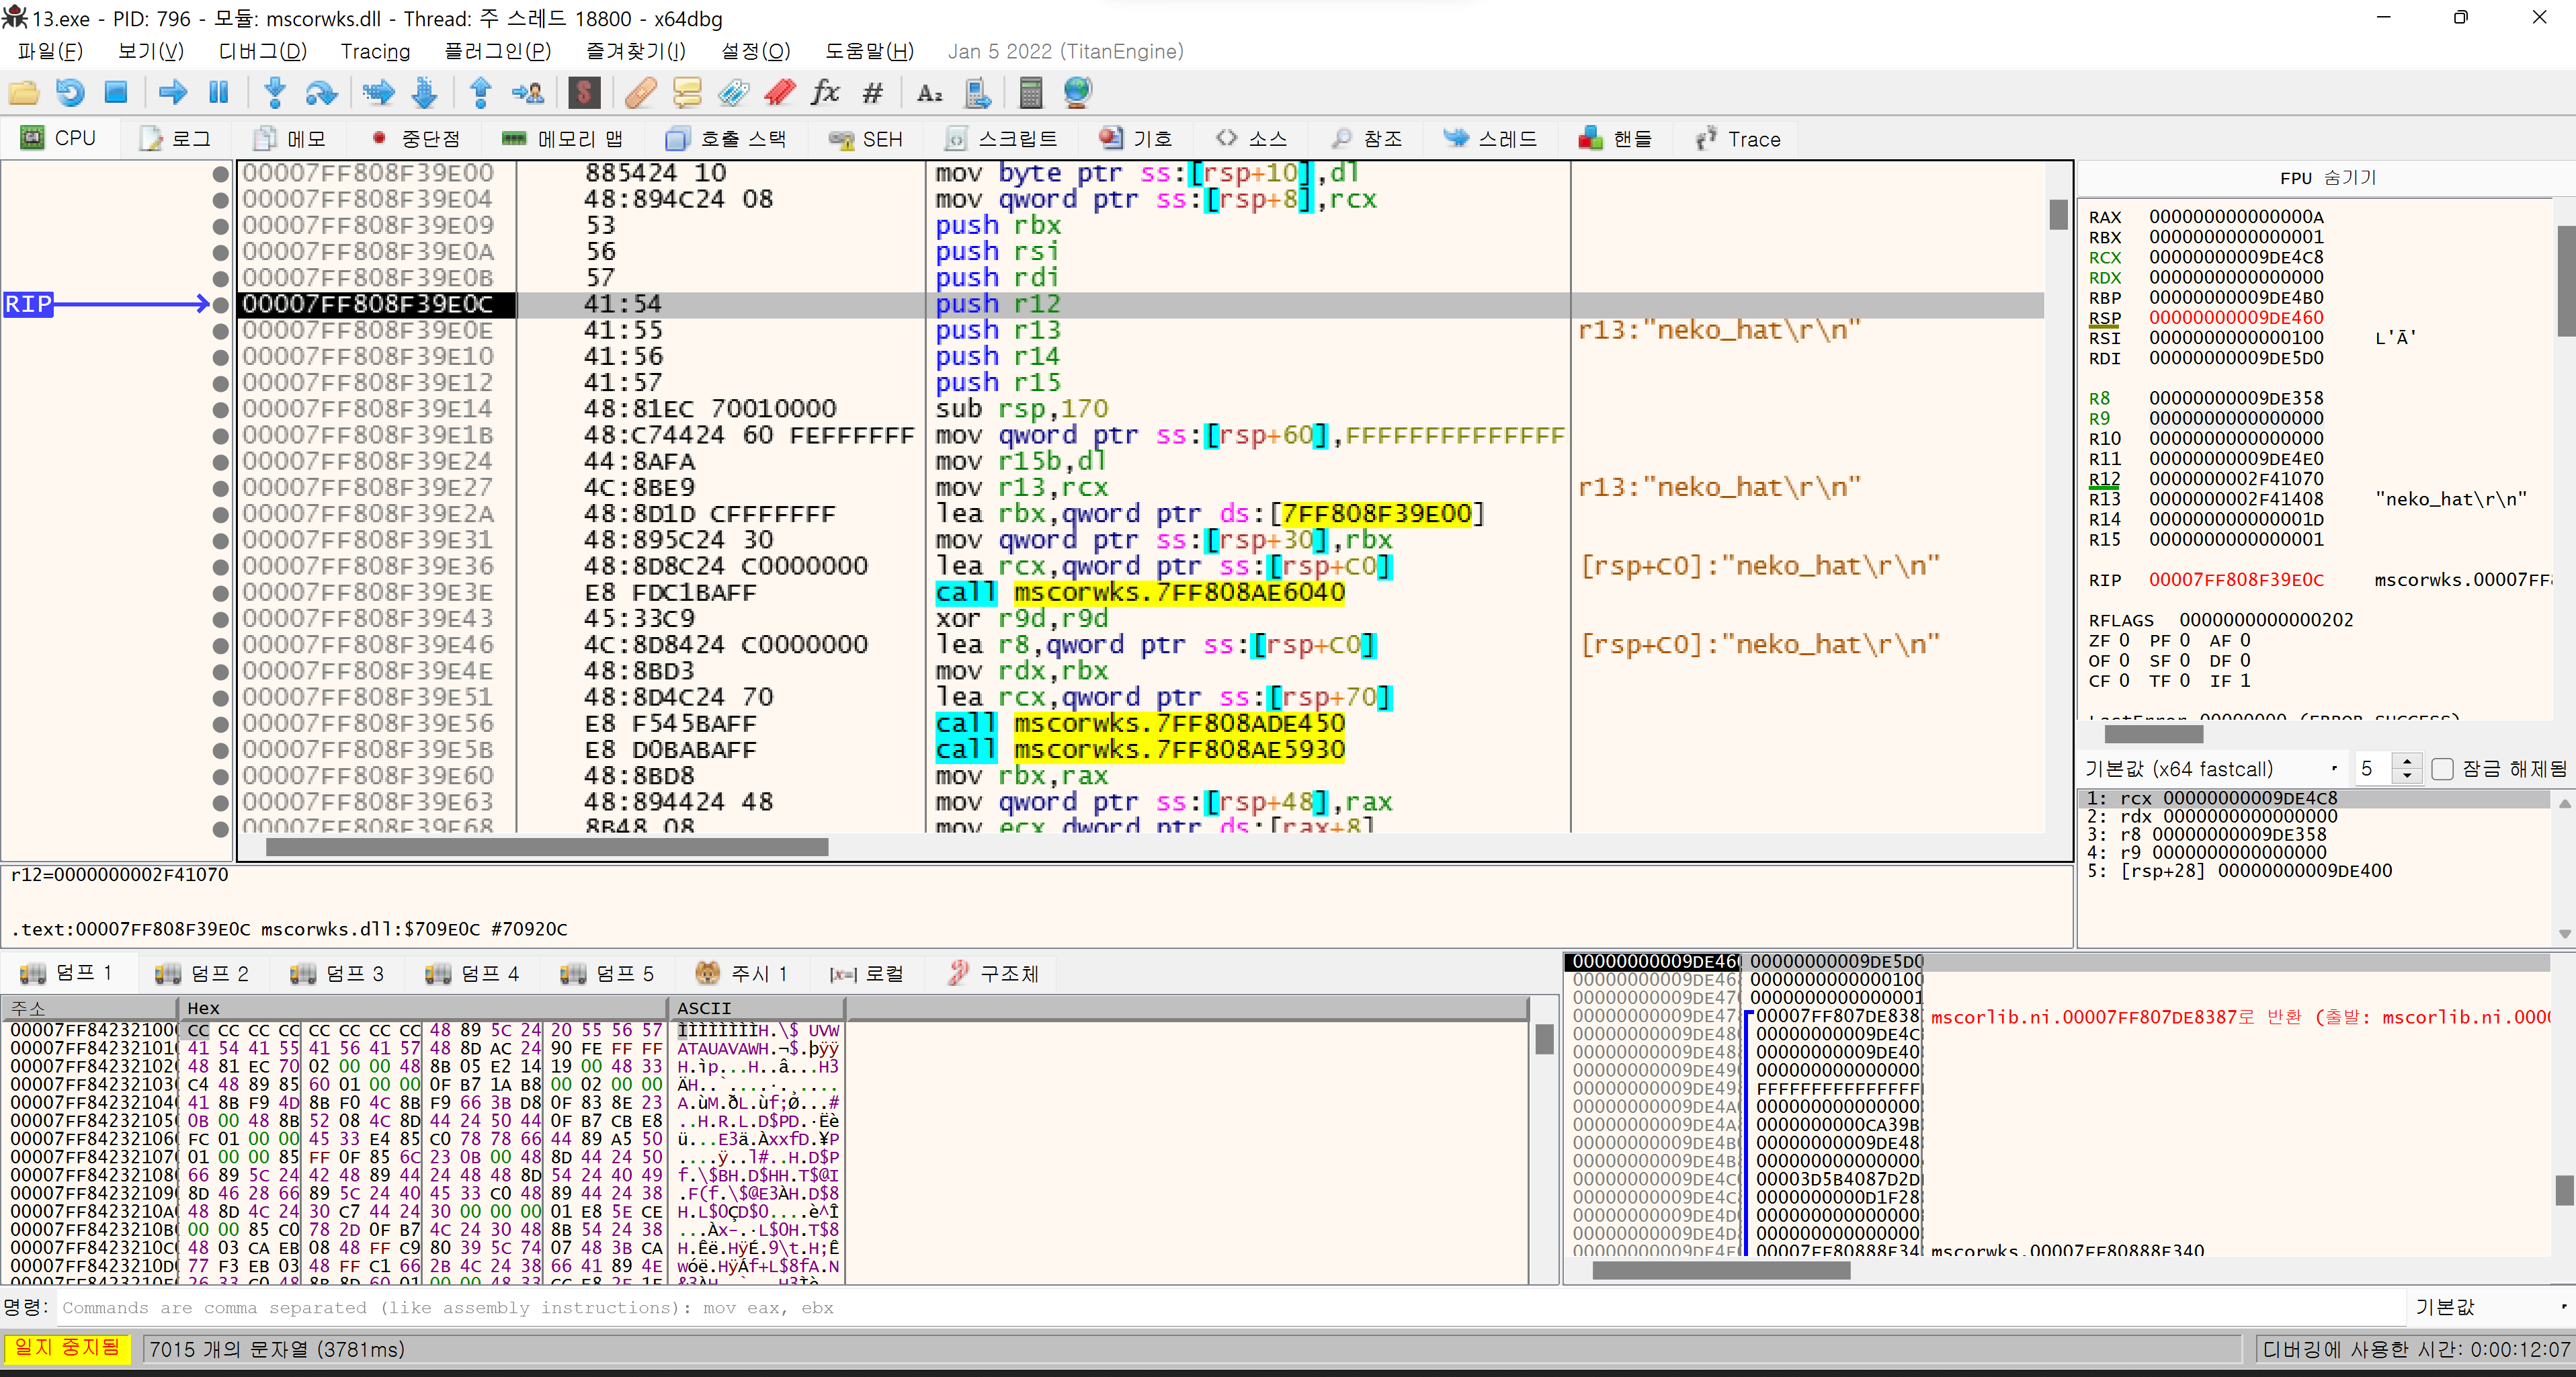This screenshot has height=1377, width=2576.
Task: Open patches with the bandage icon
Action: point(640,93)
